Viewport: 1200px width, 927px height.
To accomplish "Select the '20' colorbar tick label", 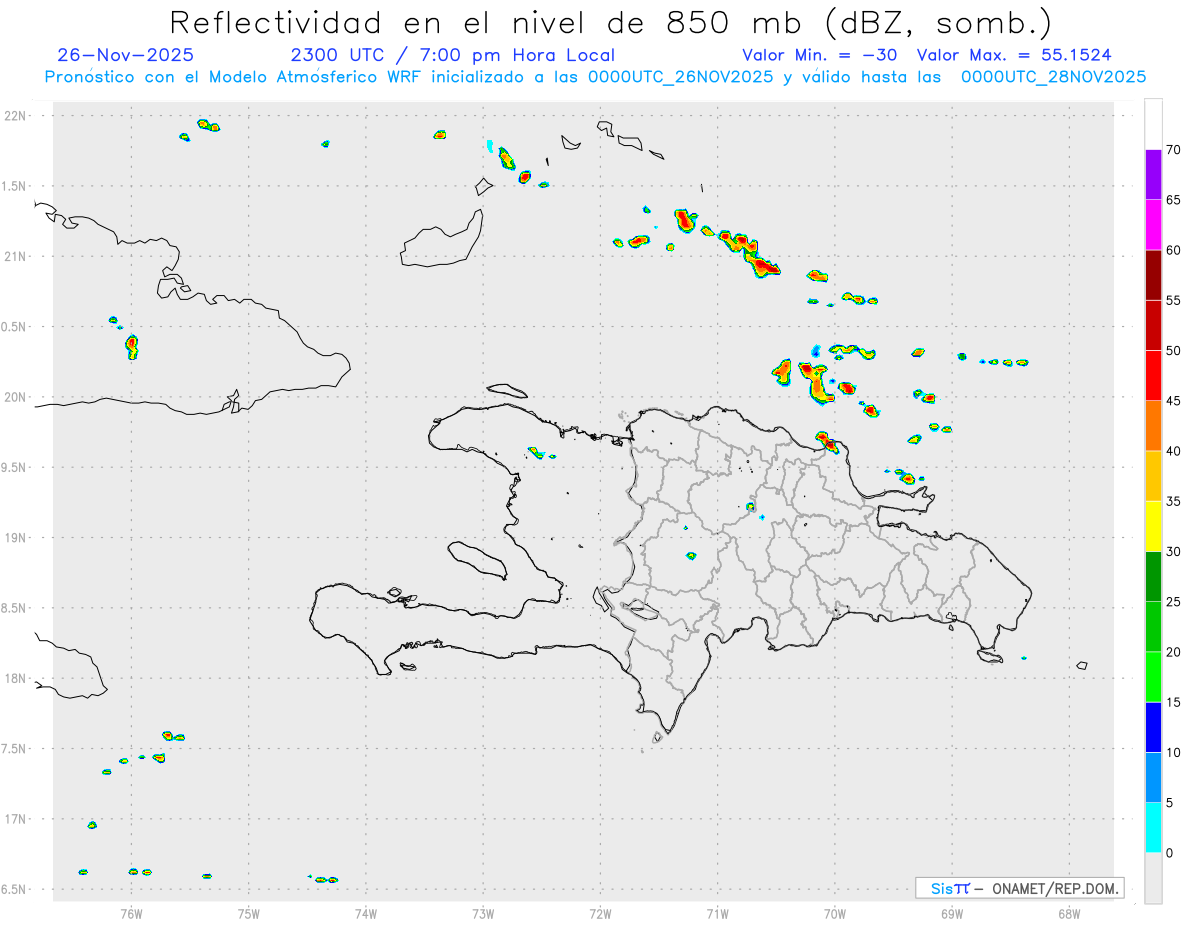I will click(x=1174, y=652).
